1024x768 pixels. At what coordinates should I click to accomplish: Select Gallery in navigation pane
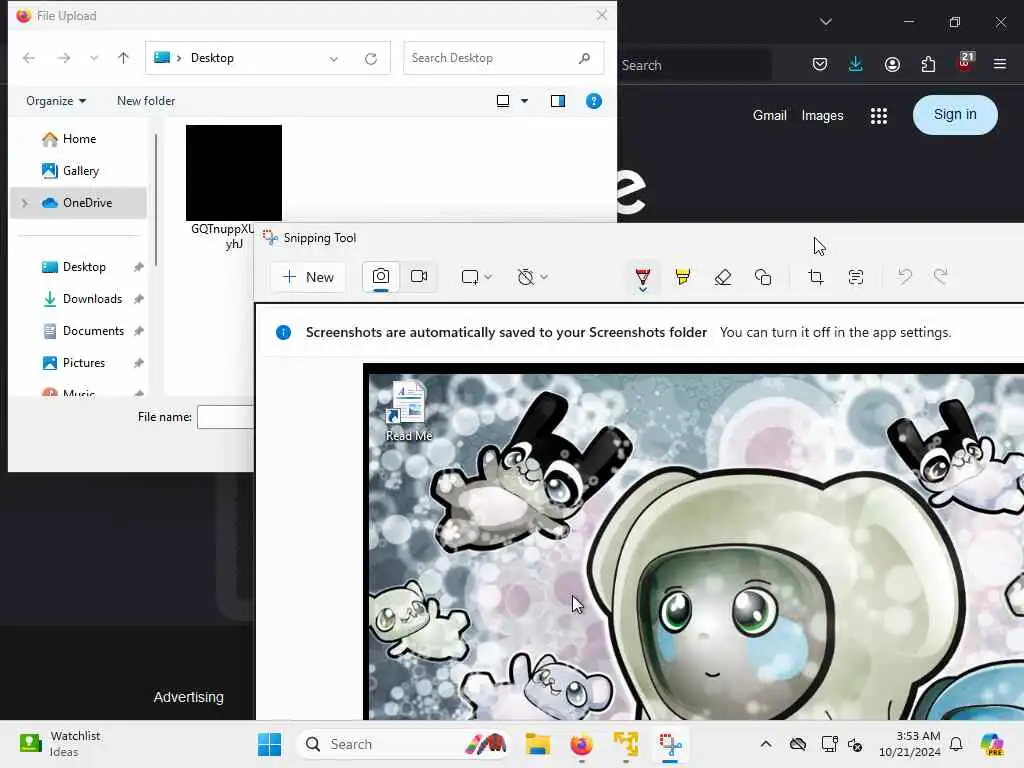(x=78, y=171)
